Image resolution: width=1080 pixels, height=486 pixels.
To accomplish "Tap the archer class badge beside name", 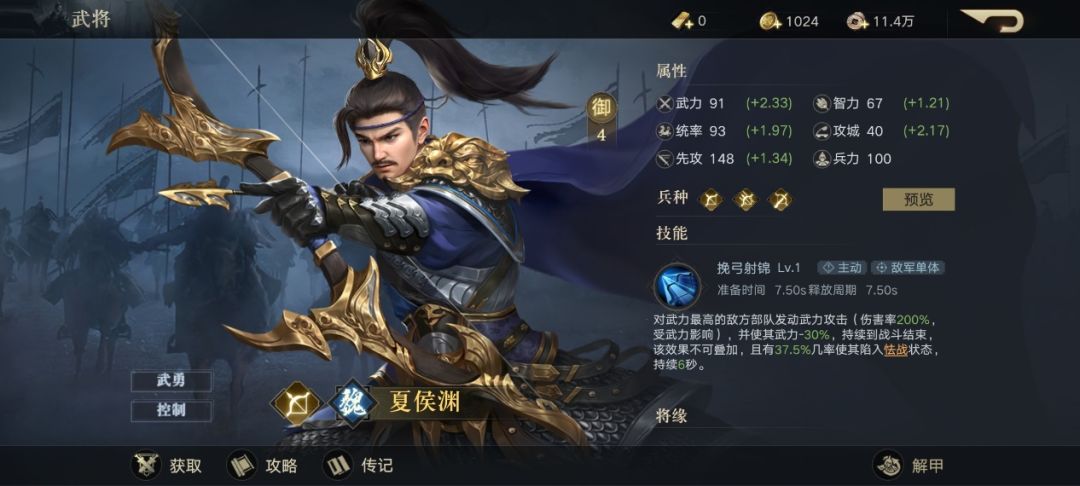I will coord(296,403).
